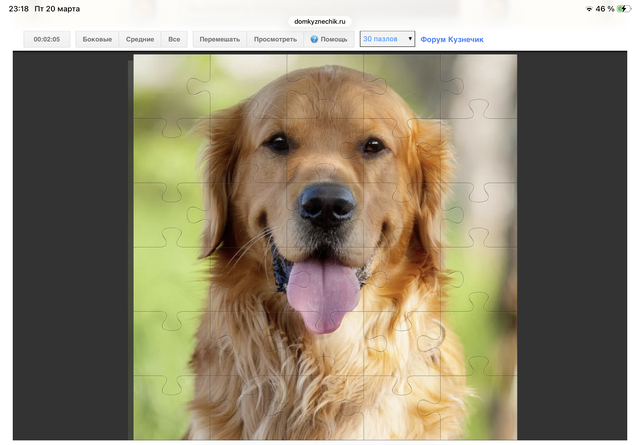Show all pieces with Все

click(174, 39)
